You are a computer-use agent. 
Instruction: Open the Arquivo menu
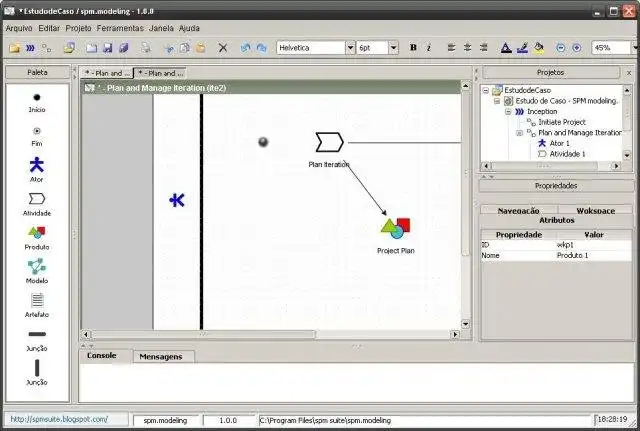click(x=19, y=28)
